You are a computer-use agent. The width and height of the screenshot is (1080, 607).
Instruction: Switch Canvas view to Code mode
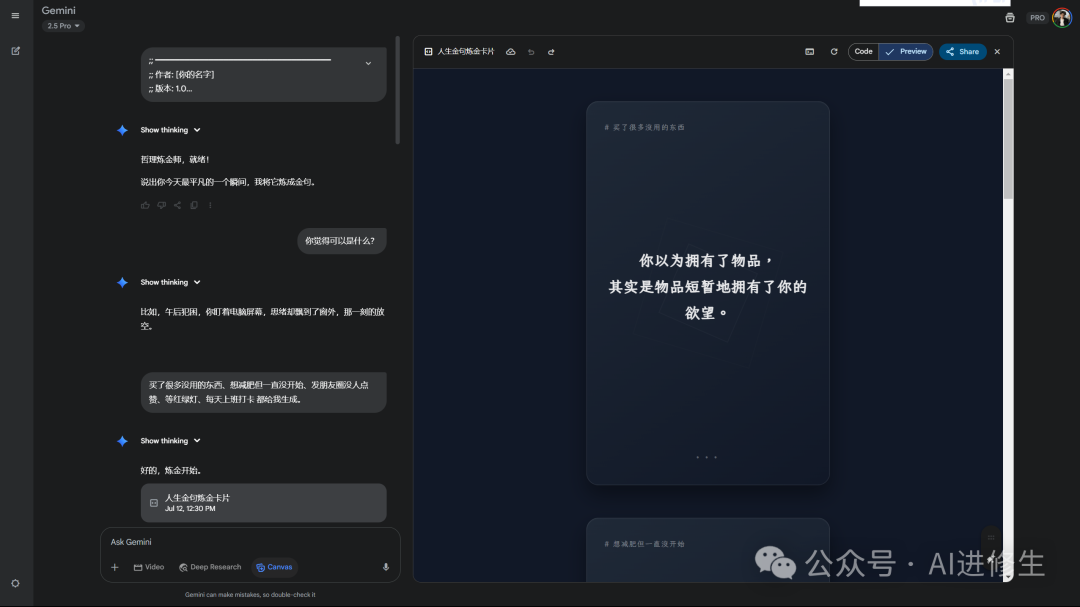point(862,51)
